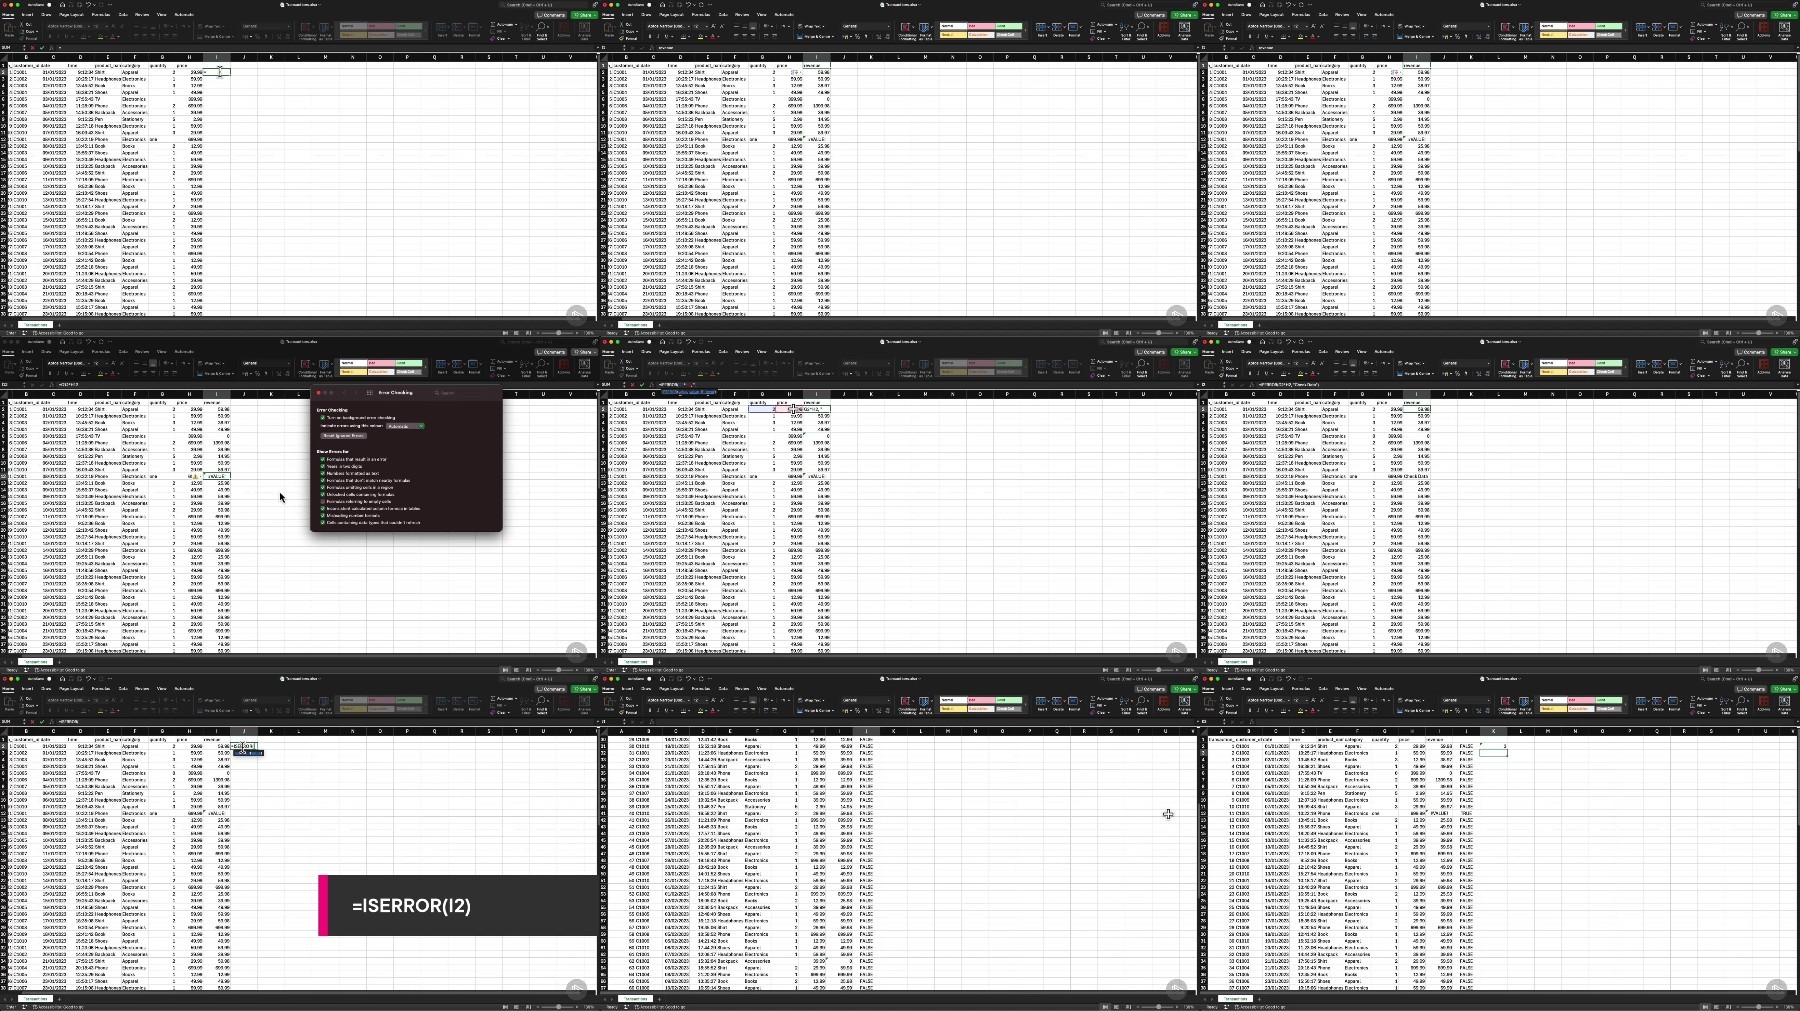
Task: Click Format as Table in the top-middle frame ribbon
Action: click(x=926, y=31)
